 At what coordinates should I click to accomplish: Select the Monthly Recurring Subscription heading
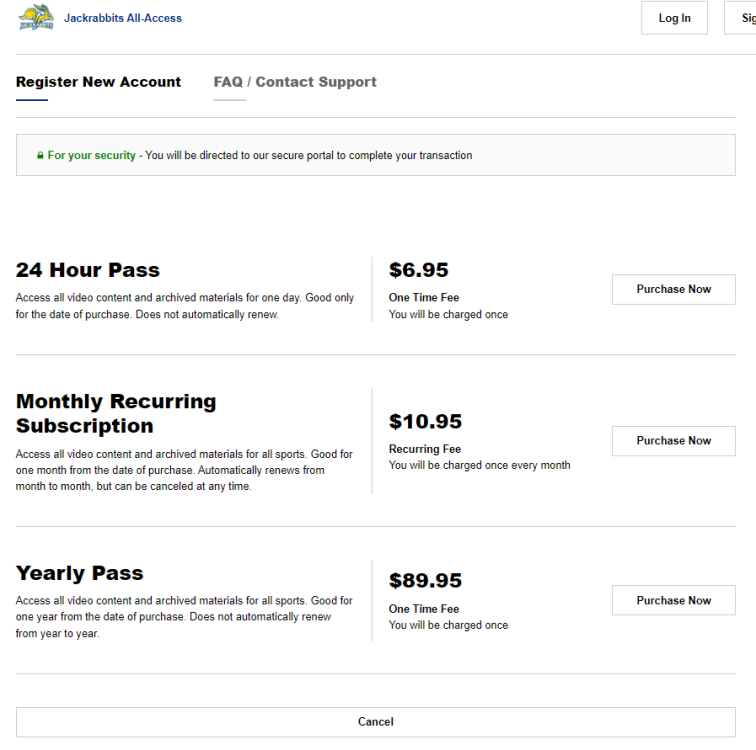click(116, 414)
